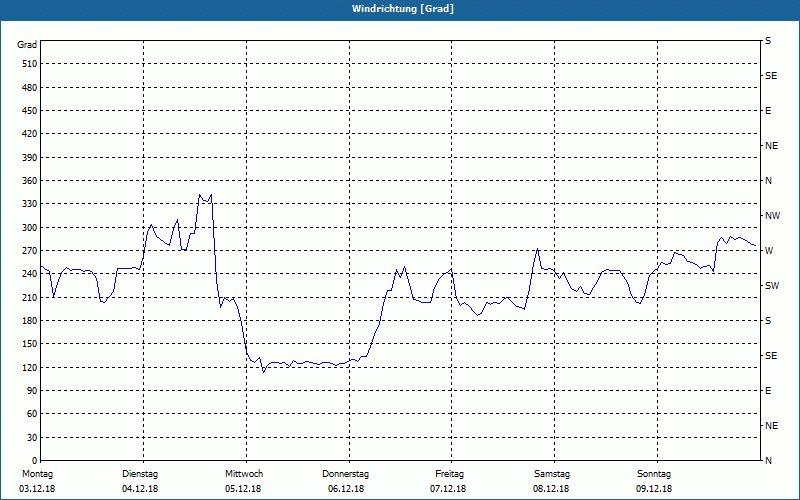This screenshot has height=500, width=800.
Task: Click the Freitag day label
Action: click(449, 474)
